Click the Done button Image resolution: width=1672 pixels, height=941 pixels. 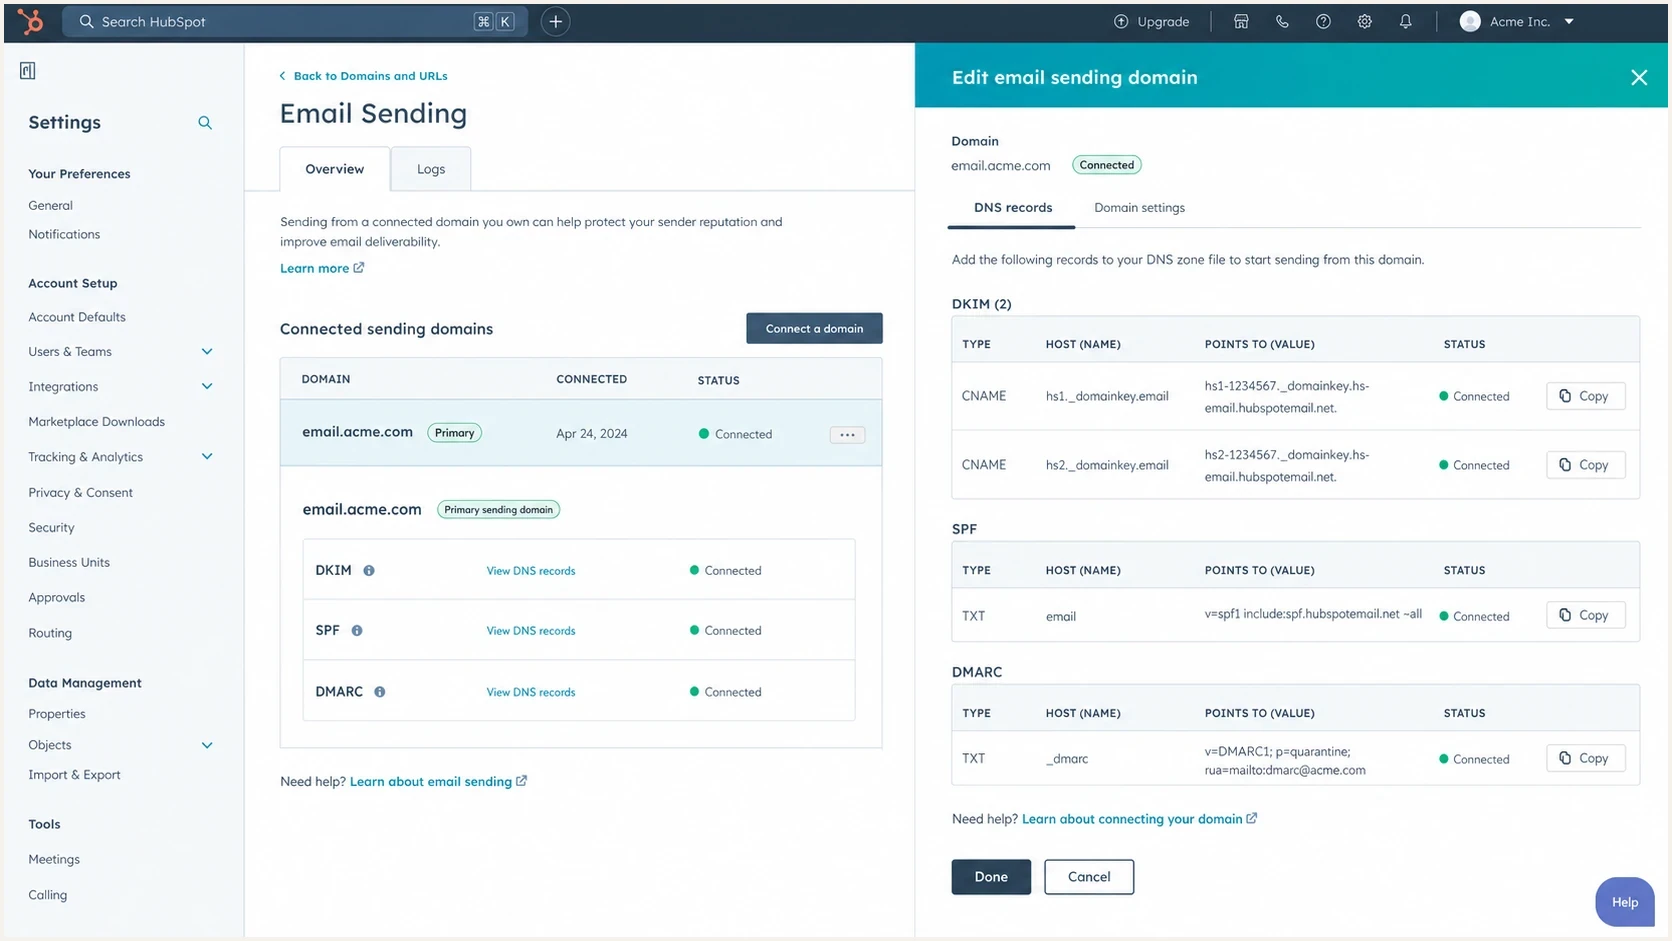pos(991,877)
